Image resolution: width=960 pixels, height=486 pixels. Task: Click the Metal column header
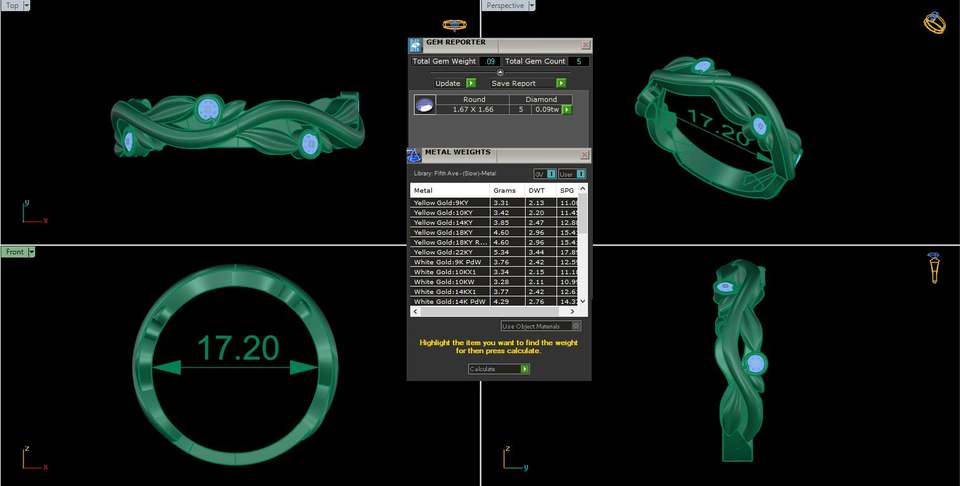(450, 190)
